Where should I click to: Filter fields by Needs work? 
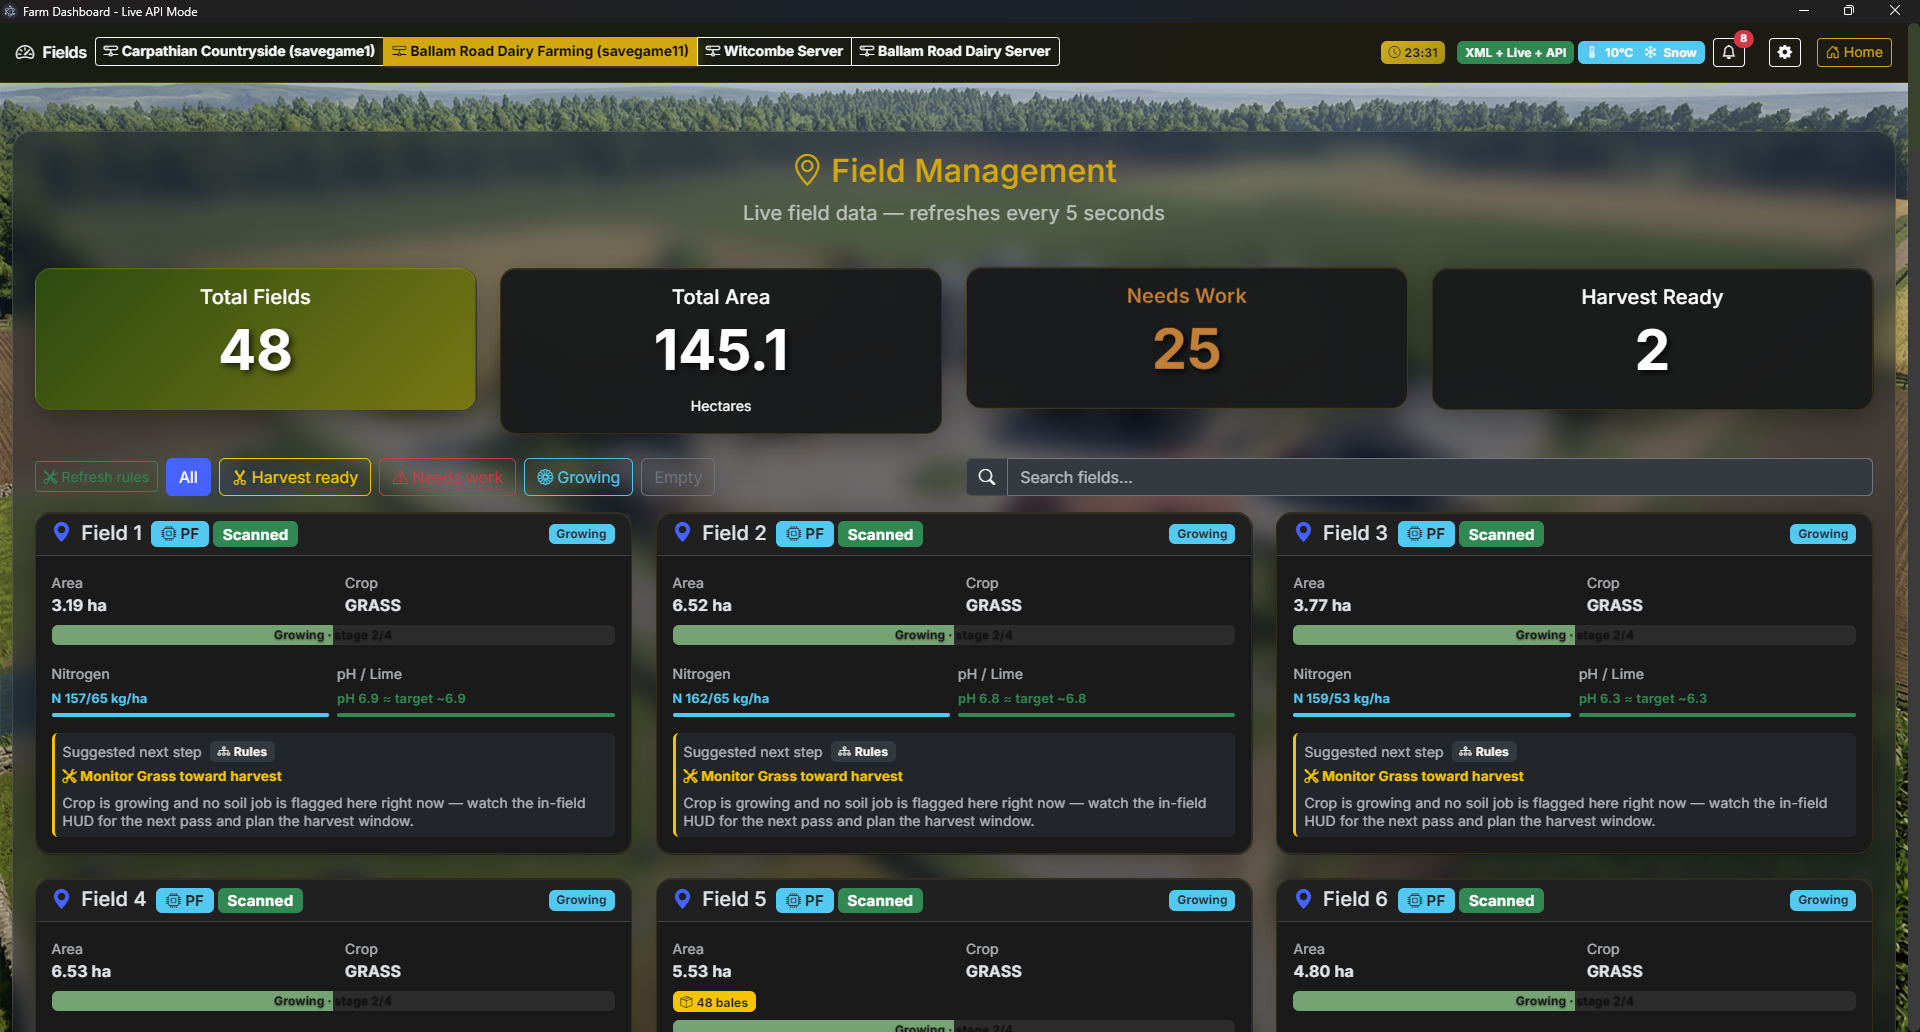[x=447, y=477]
